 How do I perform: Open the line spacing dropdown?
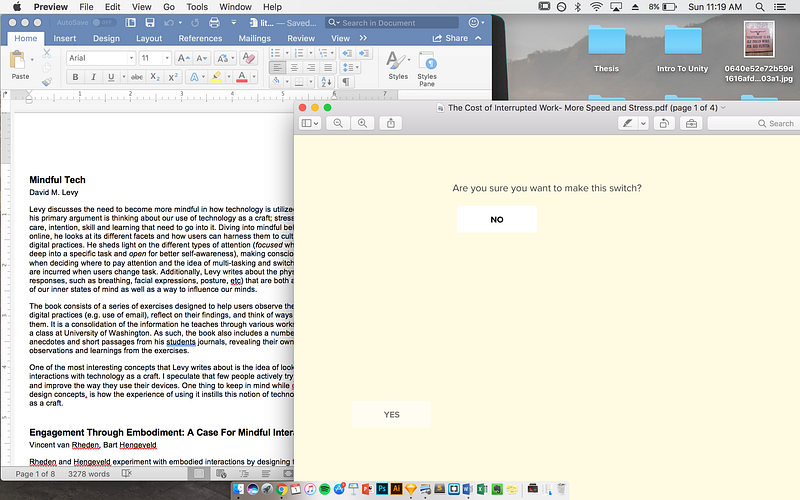click(x=350, y=67)
